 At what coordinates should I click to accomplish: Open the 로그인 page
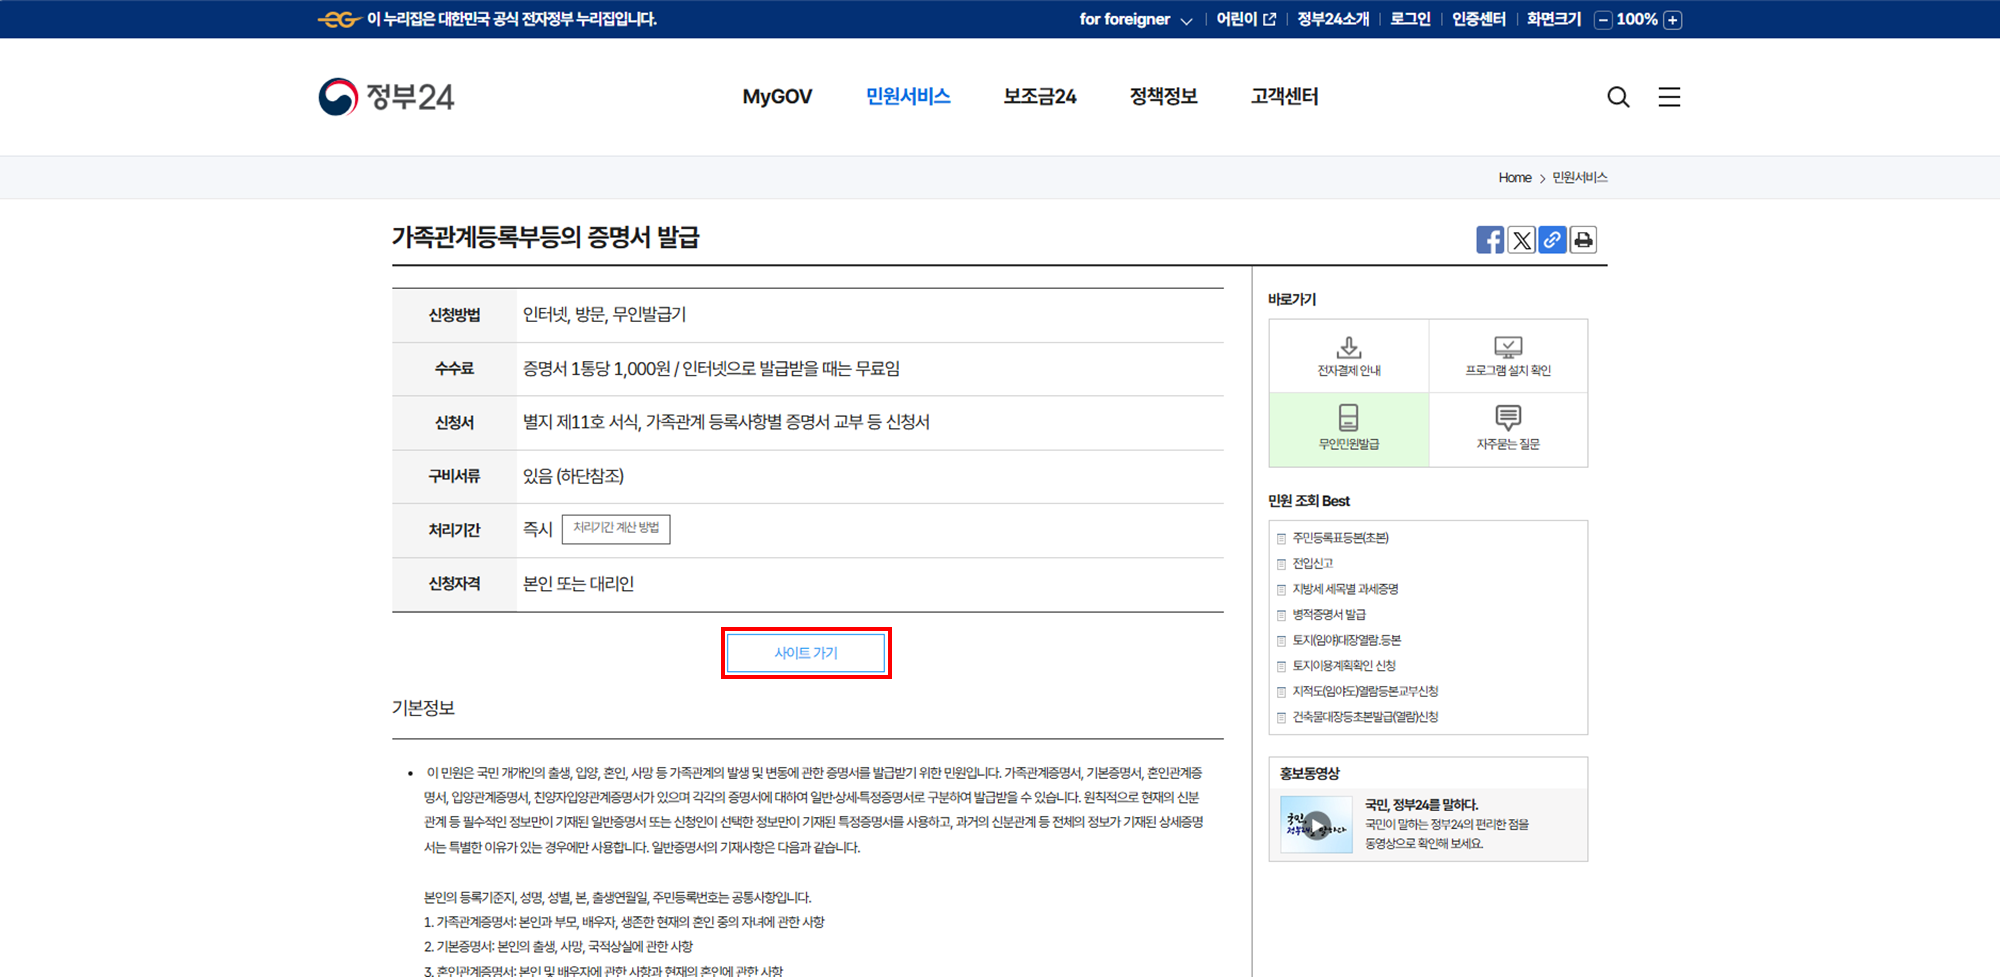tap(1408, 19)
